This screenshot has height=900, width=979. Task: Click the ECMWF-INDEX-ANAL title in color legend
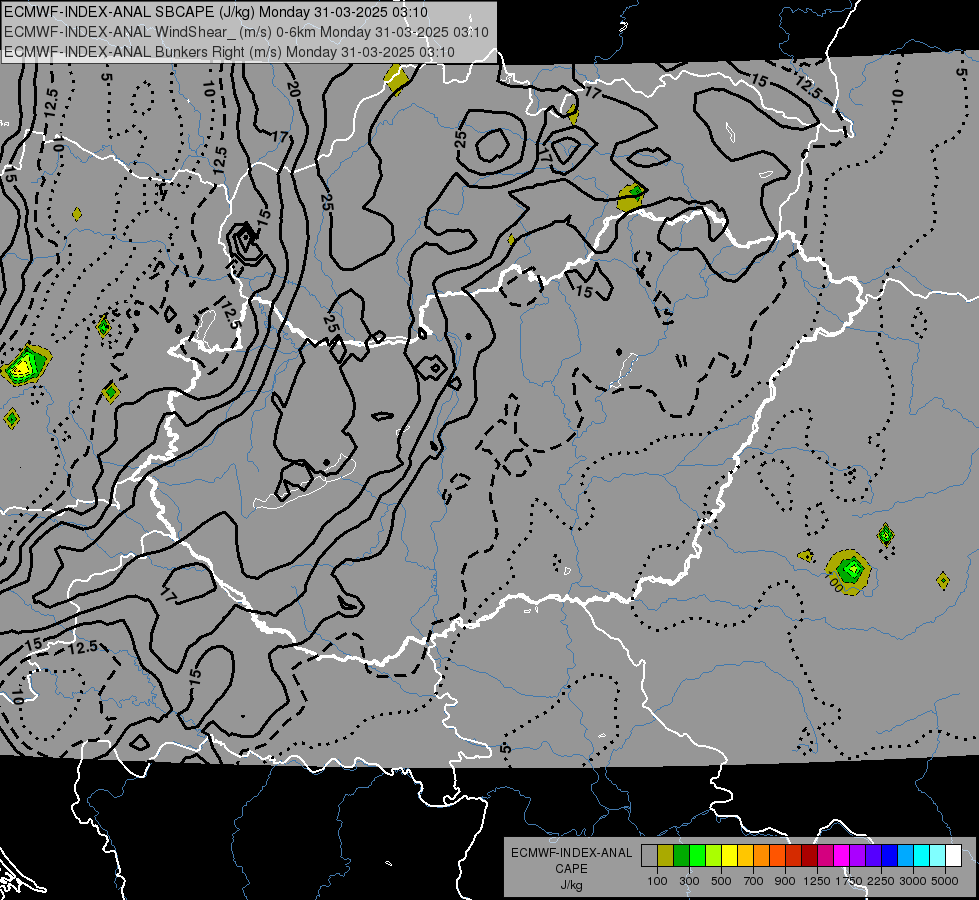click(x=571, y=853)
